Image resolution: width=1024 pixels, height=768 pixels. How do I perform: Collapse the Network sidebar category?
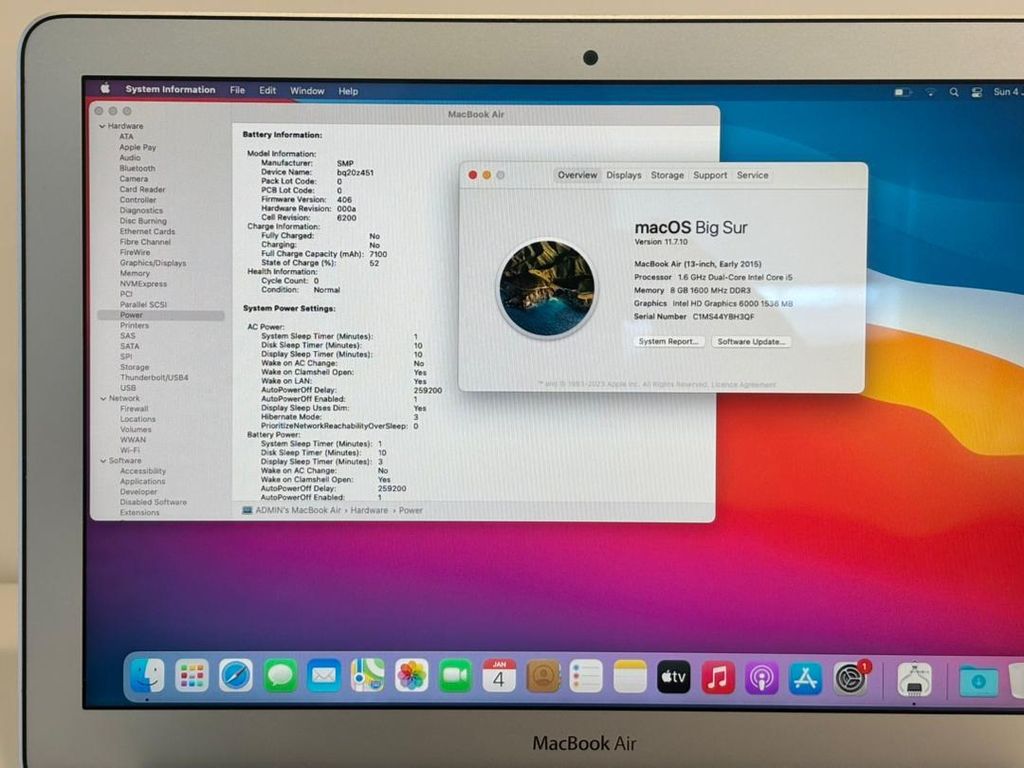(x=102, y=398)
